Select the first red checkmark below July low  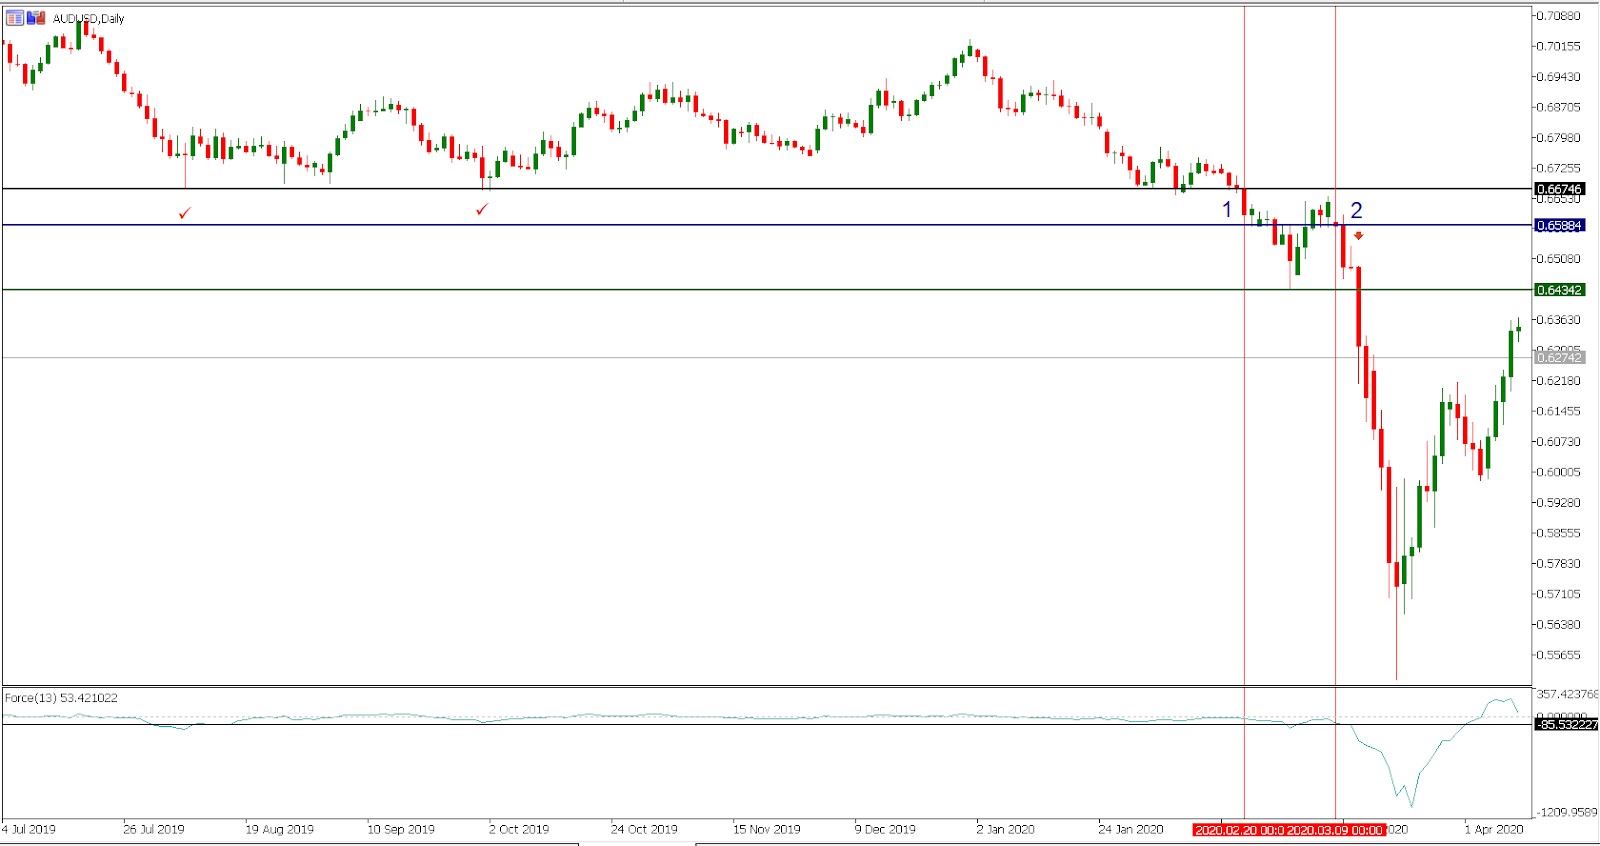point(184,213)
